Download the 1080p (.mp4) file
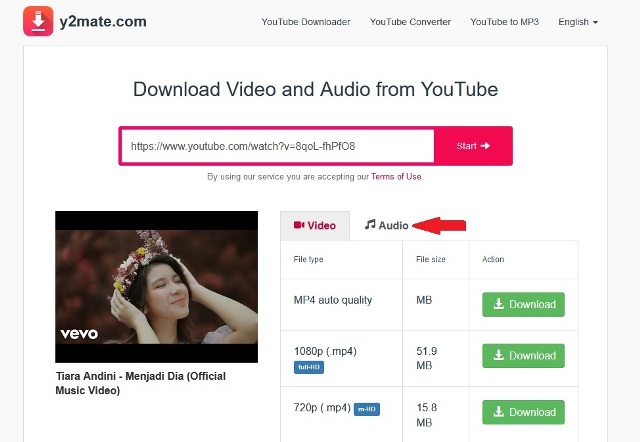The height and width of the screenshot is (442, 640). point(523,356)
